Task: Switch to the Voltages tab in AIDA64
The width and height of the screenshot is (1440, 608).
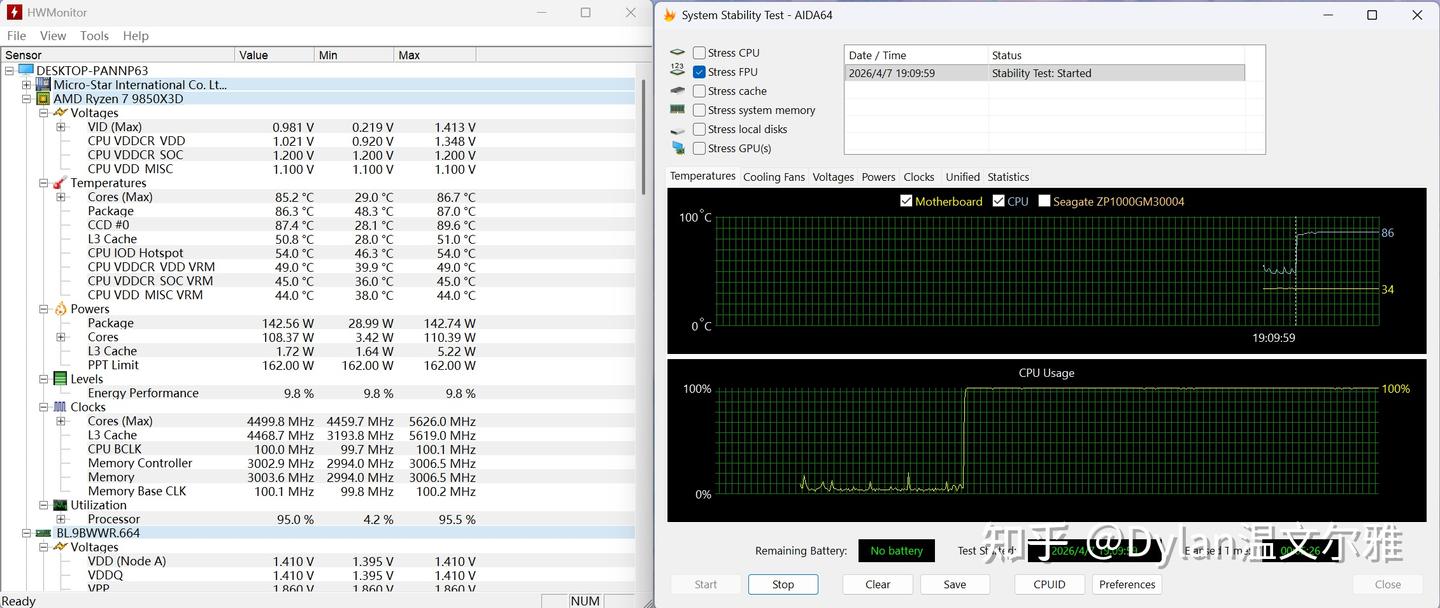Action: tap(833, 177)
